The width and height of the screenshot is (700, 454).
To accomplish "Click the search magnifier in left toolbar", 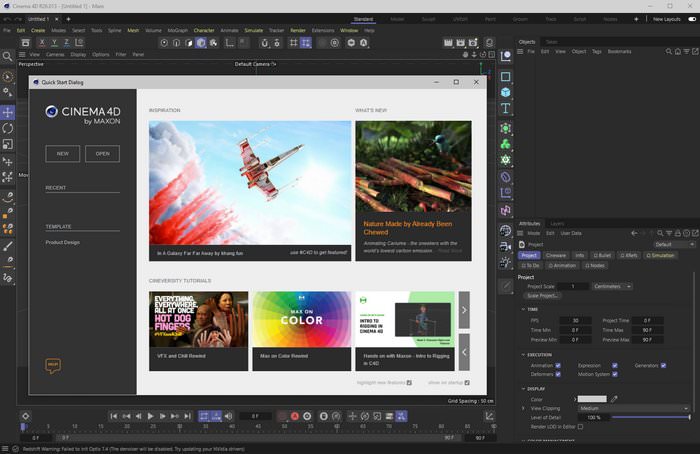I will [8, 77].
